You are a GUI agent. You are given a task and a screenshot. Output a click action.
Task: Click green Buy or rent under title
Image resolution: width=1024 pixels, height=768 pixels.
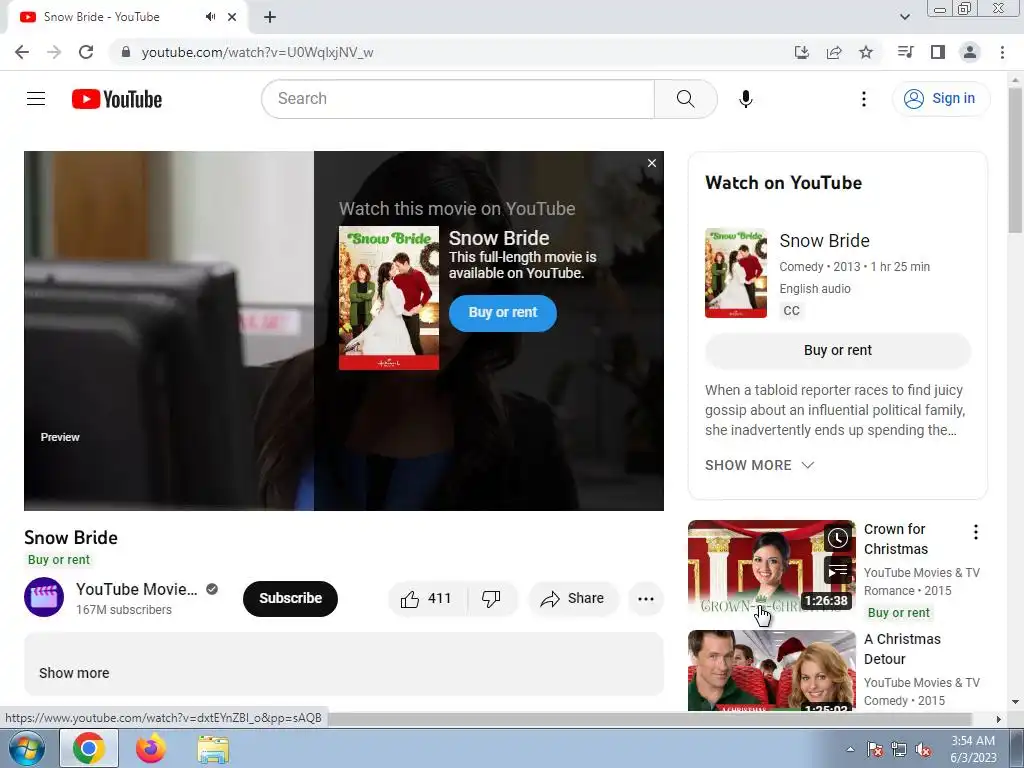click(x=59, y=560)
